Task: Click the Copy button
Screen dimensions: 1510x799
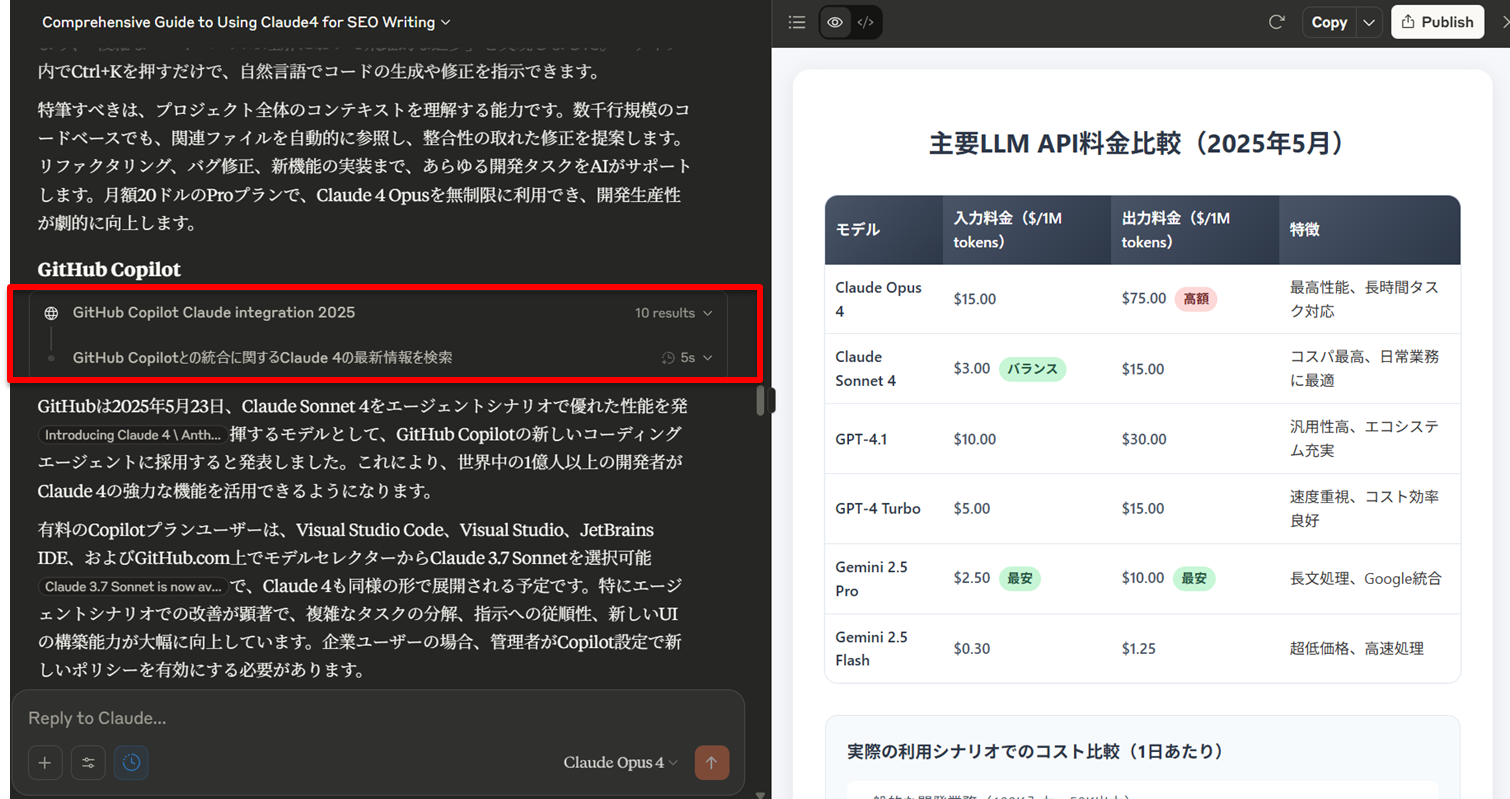Action: [1329, 22]
